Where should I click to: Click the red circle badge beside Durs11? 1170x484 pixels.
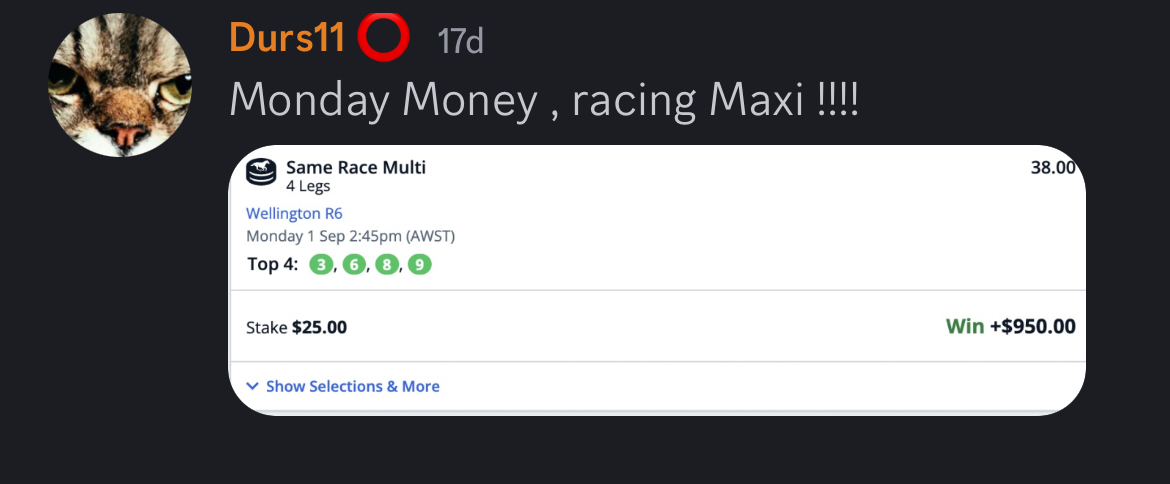(x=383, y=39)
